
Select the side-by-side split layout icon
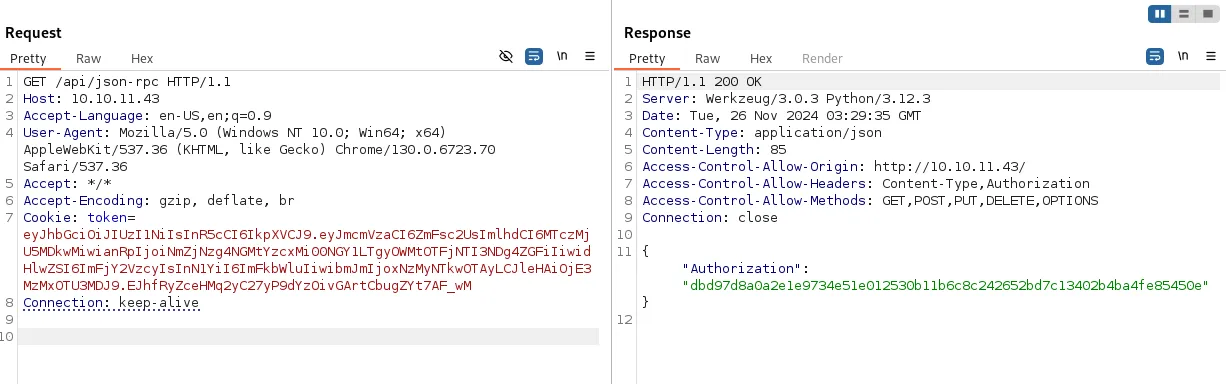pyautogui.click(x=1160, y=14)
